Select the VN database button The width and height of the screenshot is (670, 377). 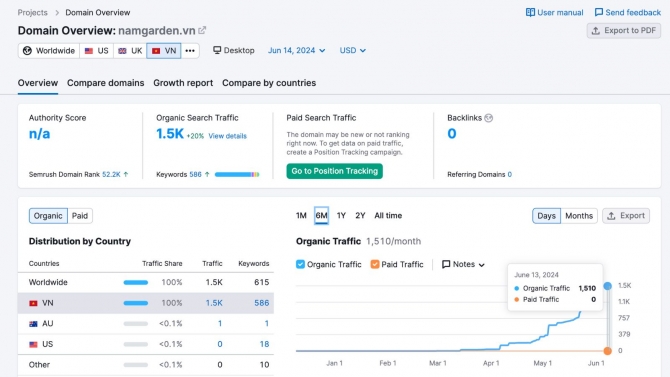(164, 51)
